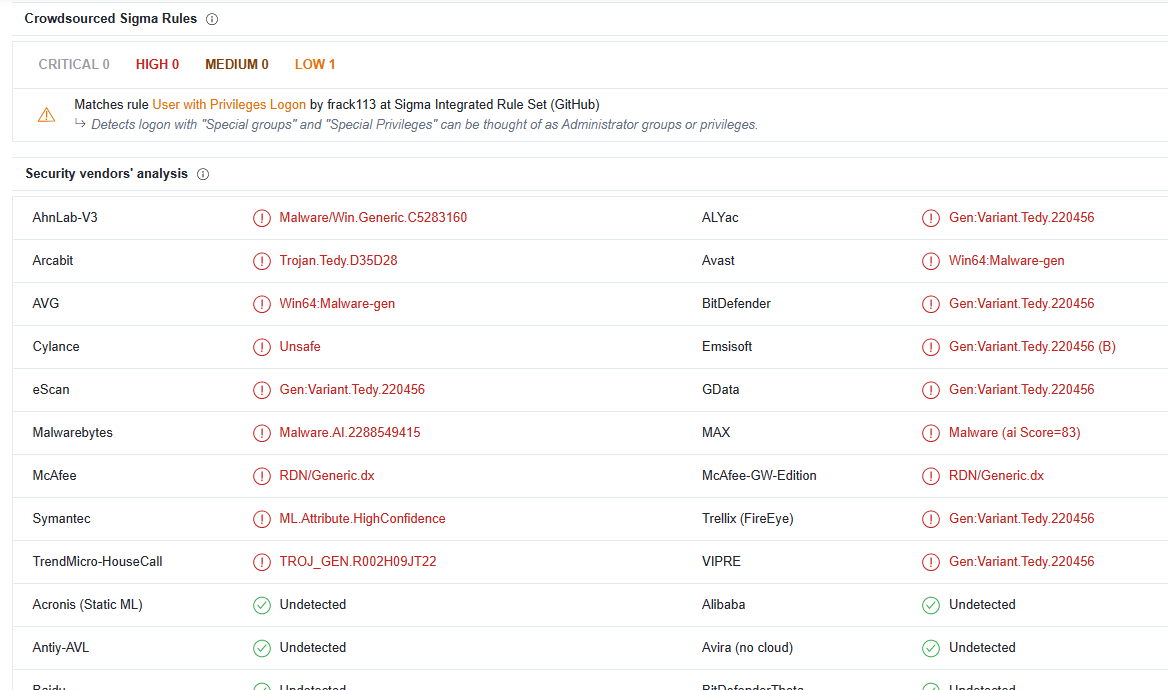This screenshot has width=1168, height=690.
Task: Click info icon beside Security vendors' analysis
Action: (x=203, y=174)
